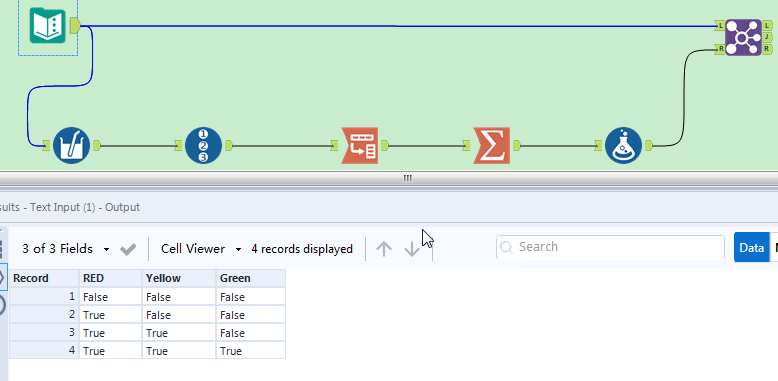The width and height of the screenshot is (778, 381).
Task: Click the '4 records displayed' label
Action: tap(302, 249)
